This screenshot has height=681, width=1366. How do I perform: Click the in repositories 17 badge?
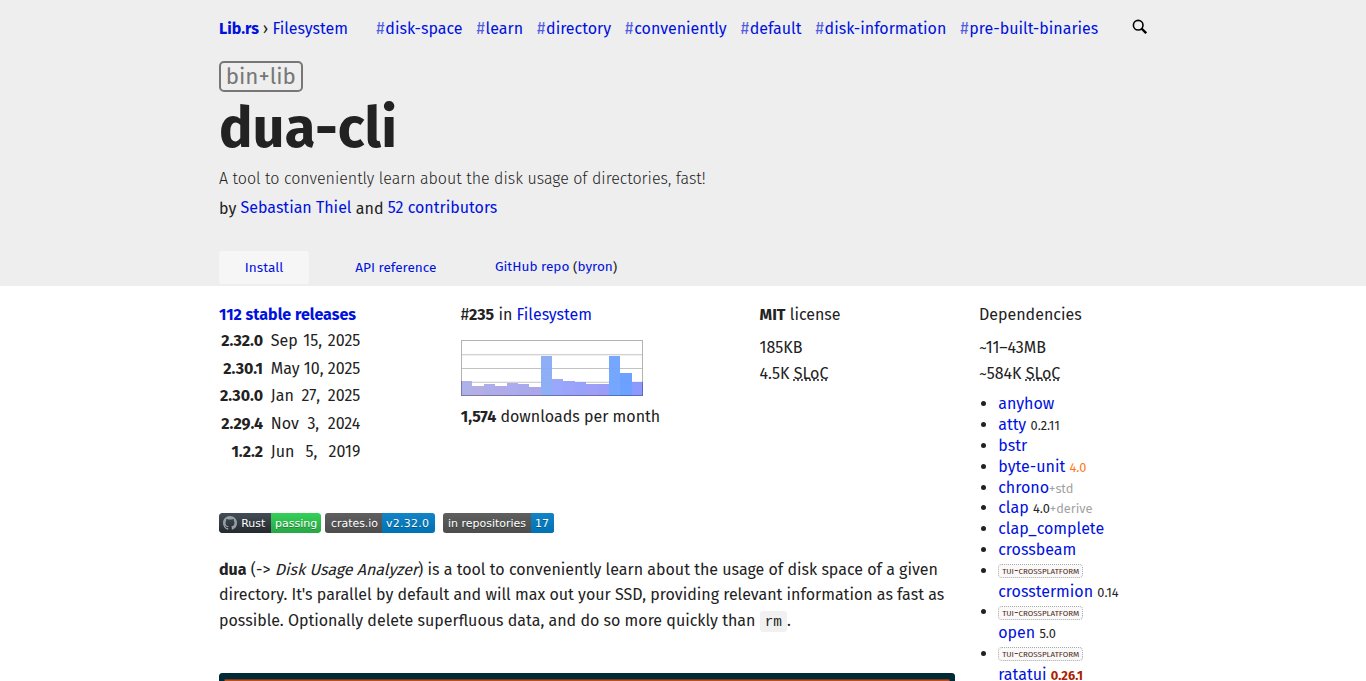coord(498,523)
